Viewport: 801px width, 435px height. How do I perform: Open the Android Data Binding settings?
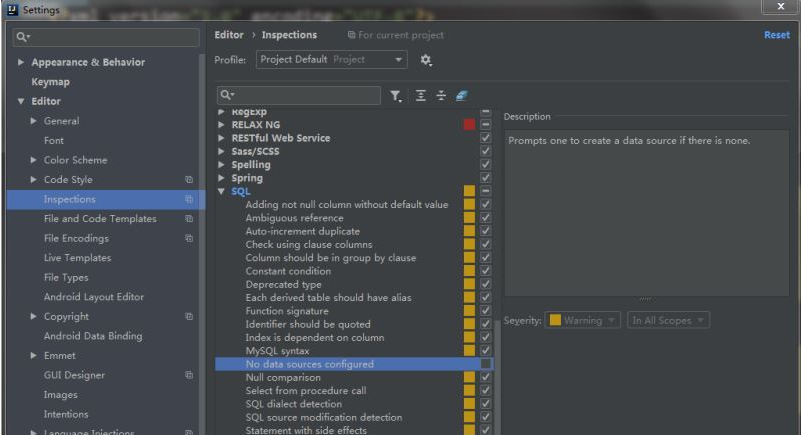93,336
